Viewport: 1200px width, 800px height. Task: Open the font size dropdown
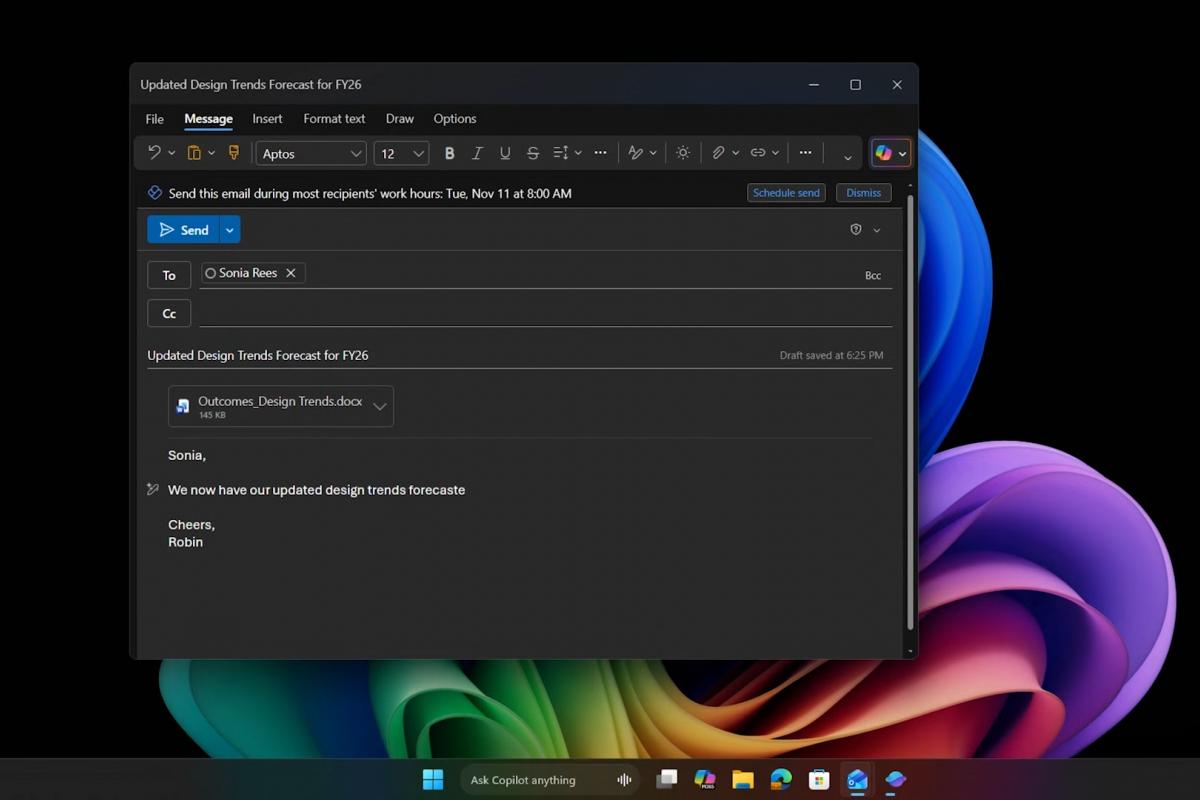point(418,153)
